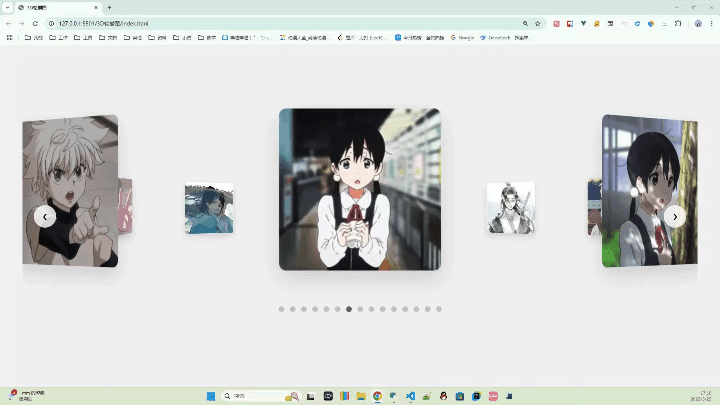Screen dimensions: 720x405
Task: Select the eighth carousel pagination dot
Action: tap(360, 309)
